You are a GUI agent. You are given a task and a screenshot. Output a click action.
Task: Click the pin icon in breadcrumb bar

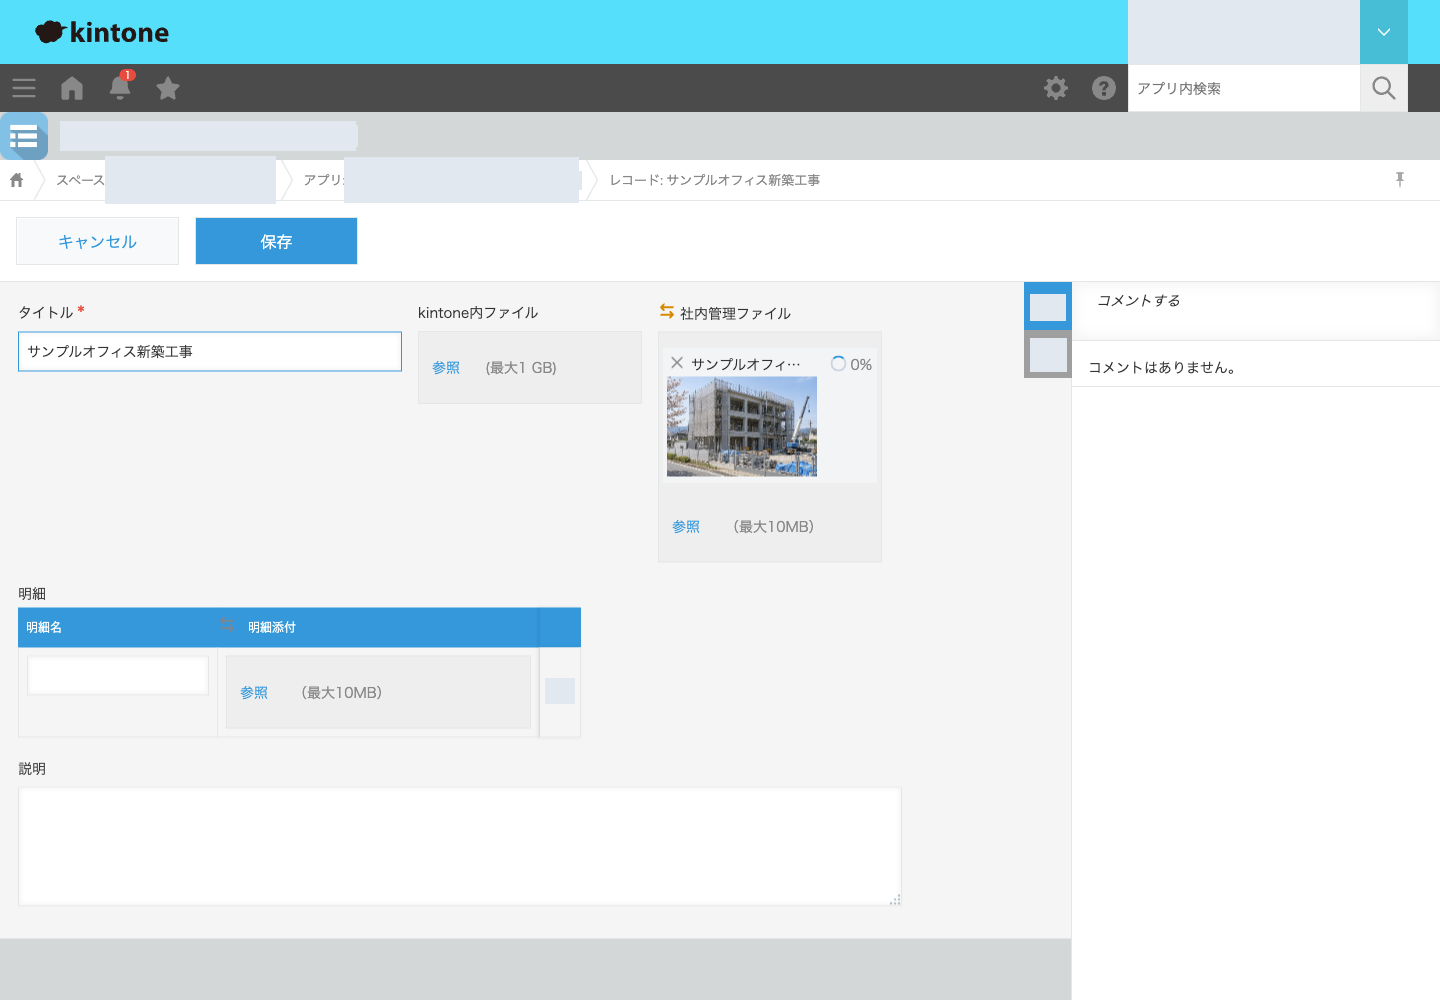coord(1400,179)
